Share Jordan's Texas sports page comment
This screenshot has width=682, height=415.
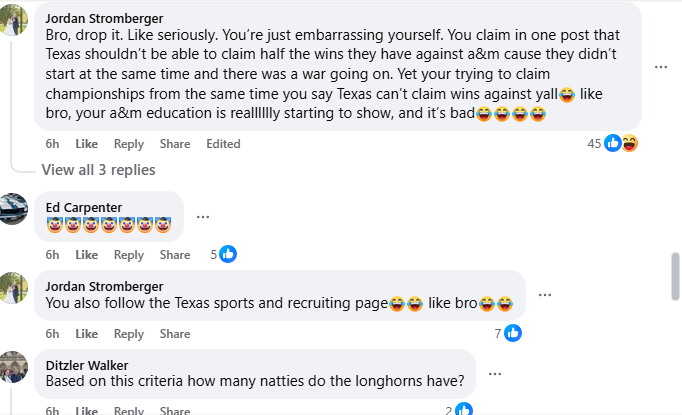pos(175,334)
